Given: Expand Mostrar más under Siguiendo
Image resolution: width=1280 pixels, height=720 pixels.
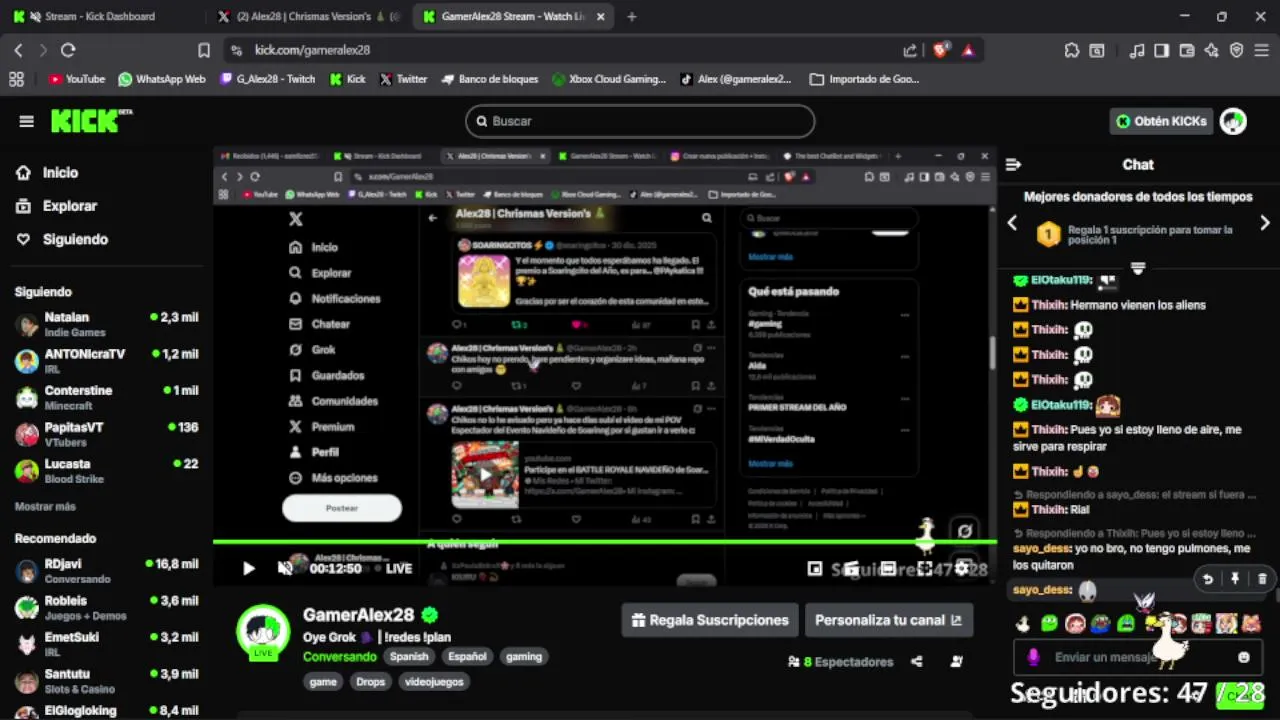Looking at the screenshot, I should tap(45, 507).
